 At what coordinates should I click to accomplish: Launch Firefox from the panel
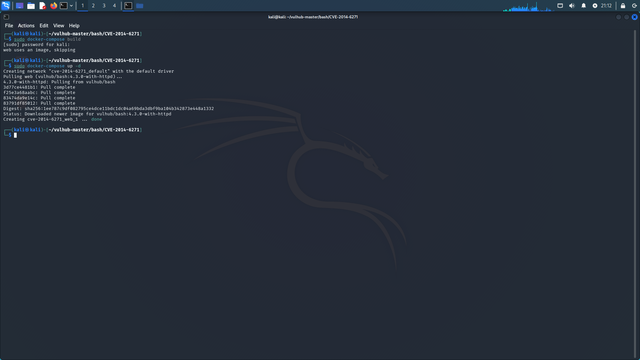pos(53,6)
